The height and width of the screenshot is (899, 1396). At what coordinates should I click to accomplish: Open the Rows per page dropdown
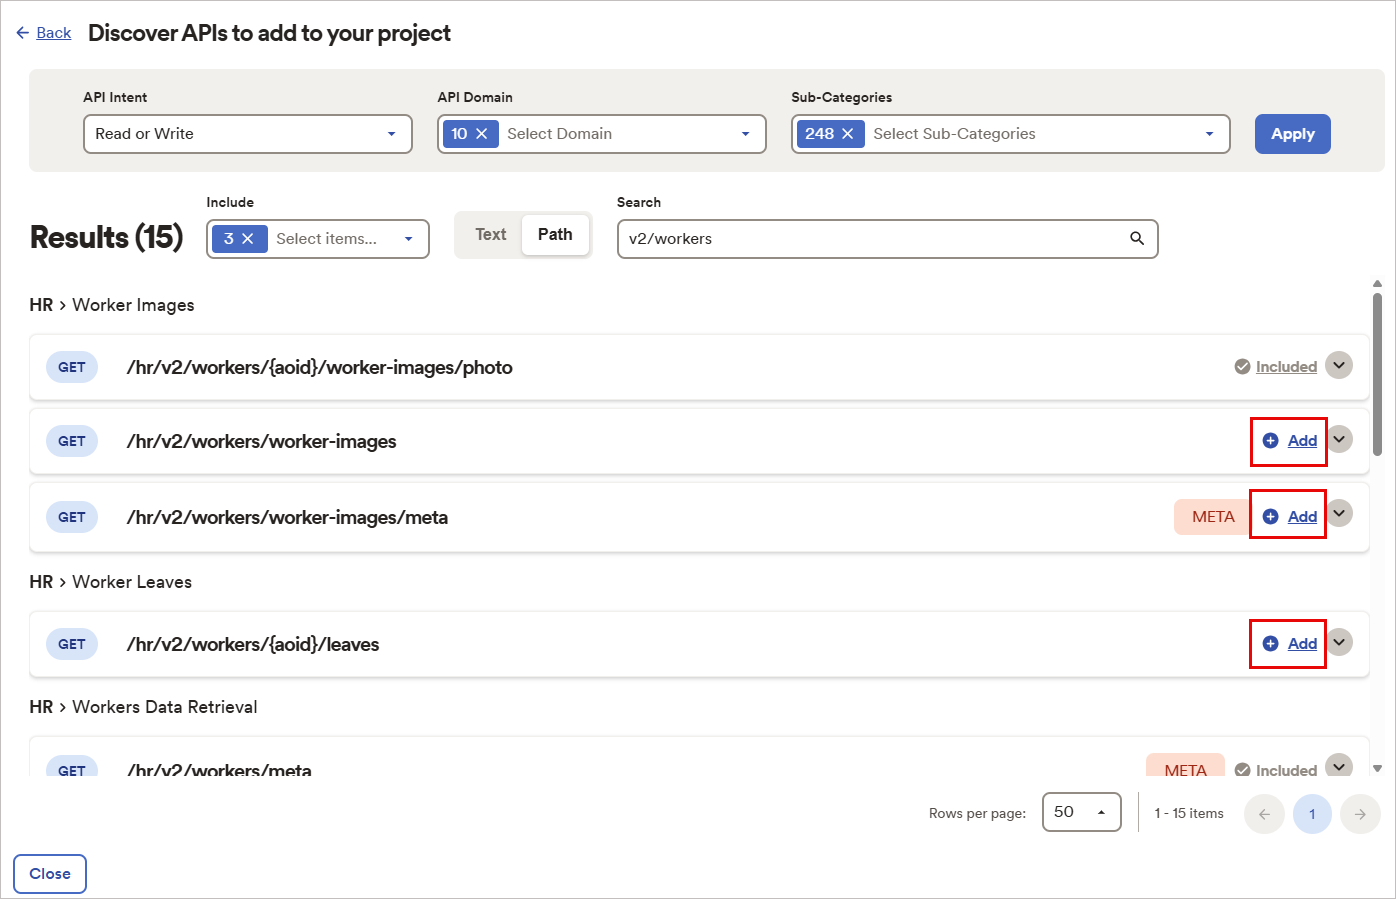pos(1081,812)
